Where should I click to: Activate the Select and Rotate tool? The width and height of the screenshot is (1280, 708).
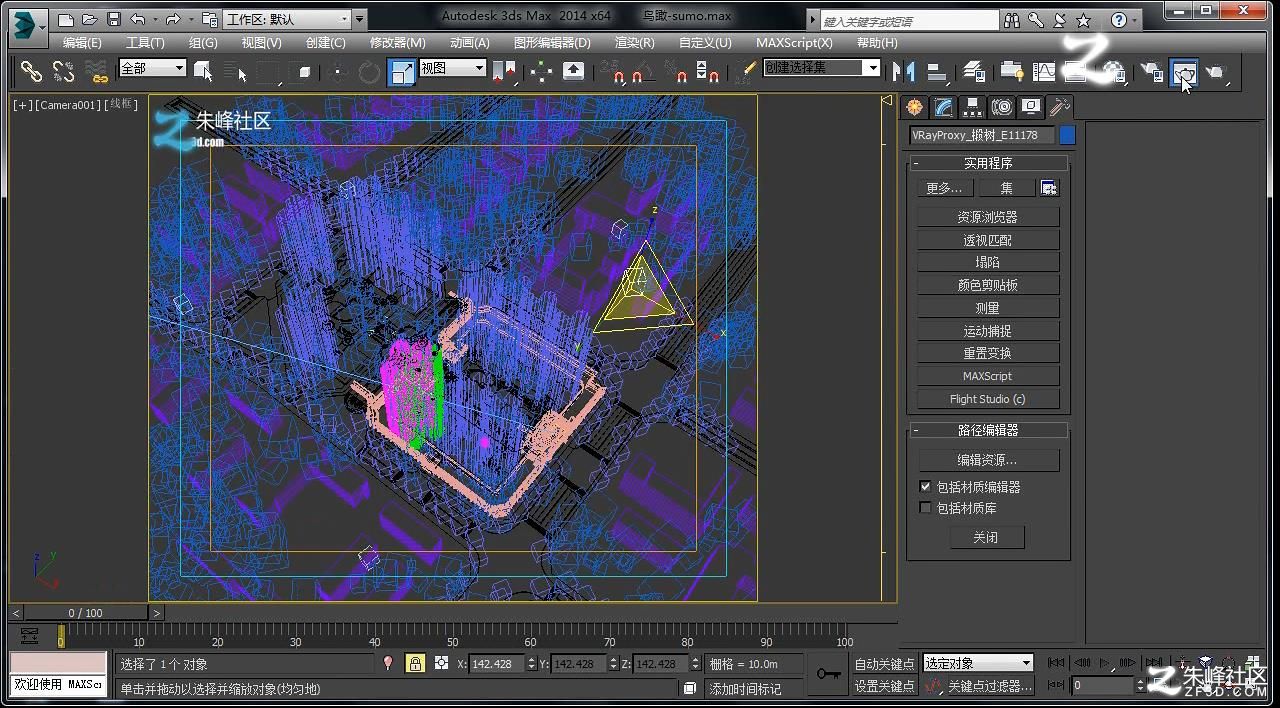369,71
